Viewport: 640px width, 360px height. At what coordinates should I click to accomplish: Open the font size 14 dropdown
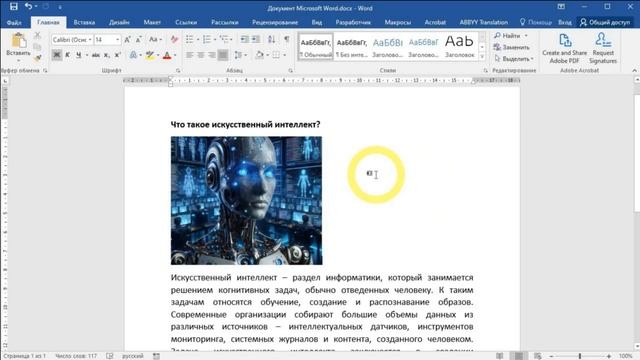click(x=118, y=40)
